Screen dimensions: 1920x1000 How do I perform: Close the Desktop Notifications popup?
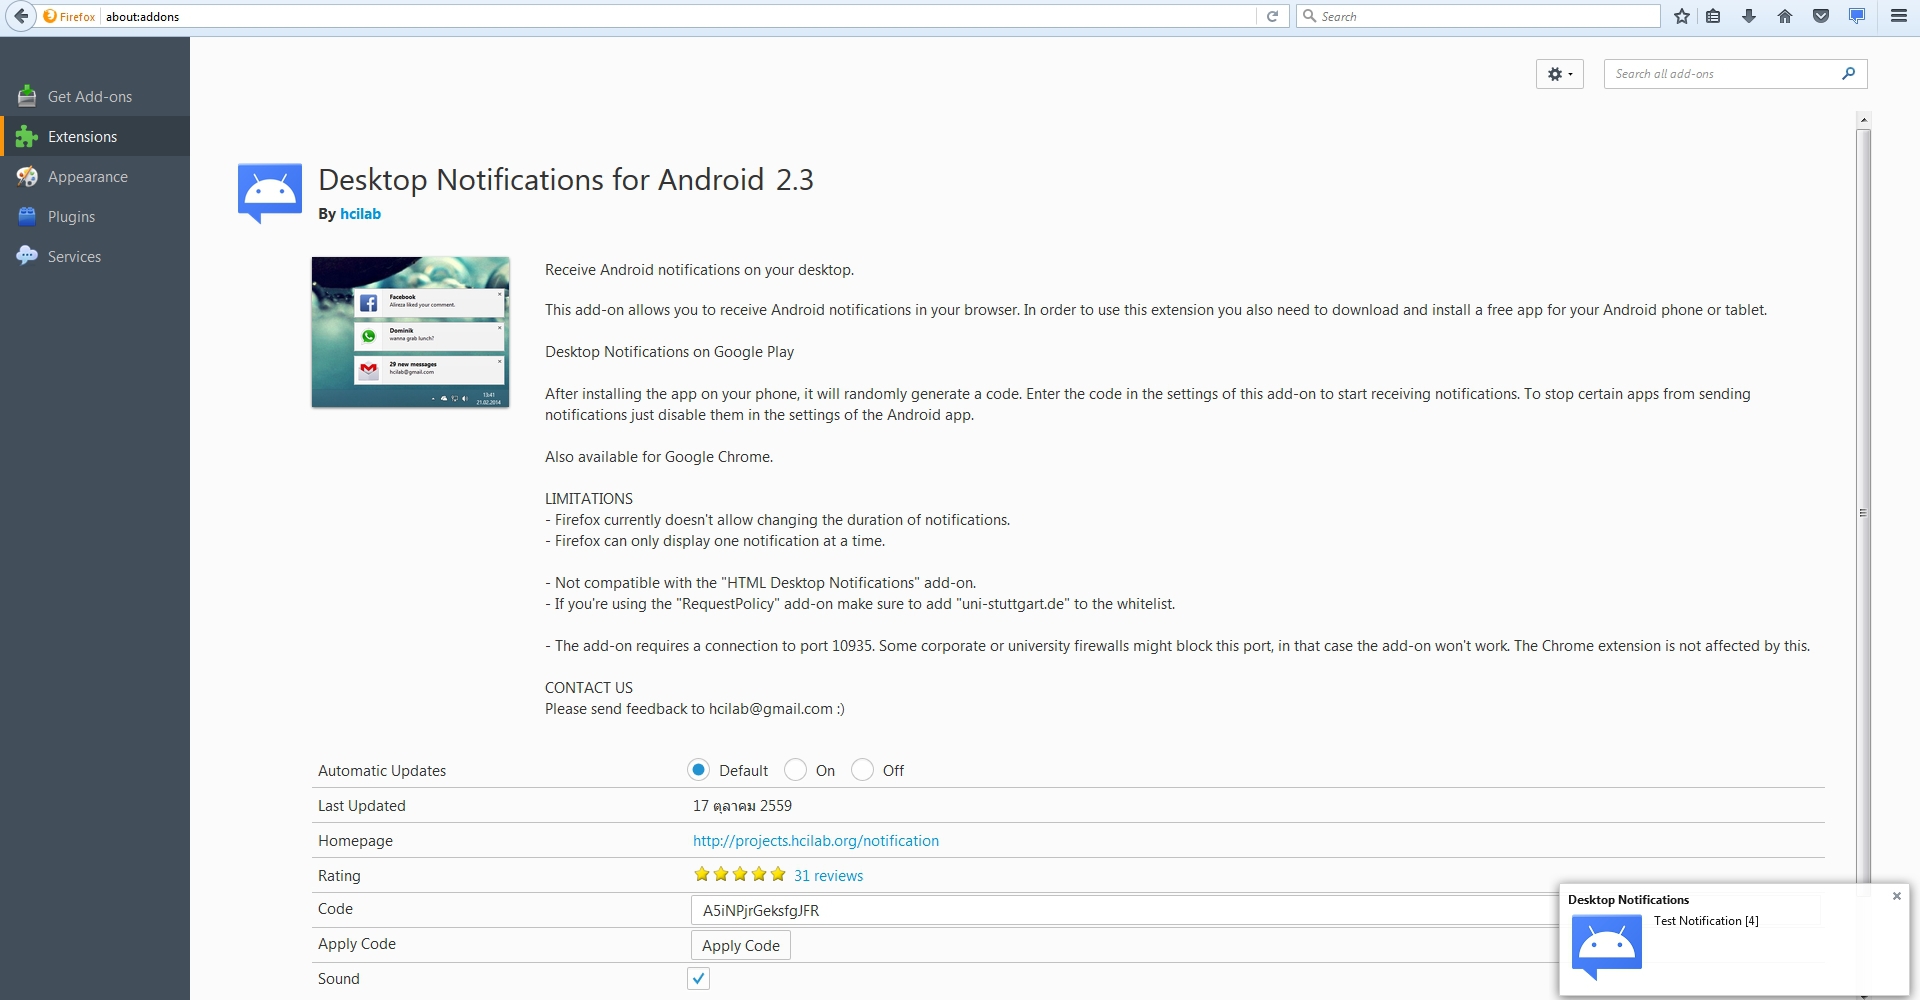pos(1896,896)
